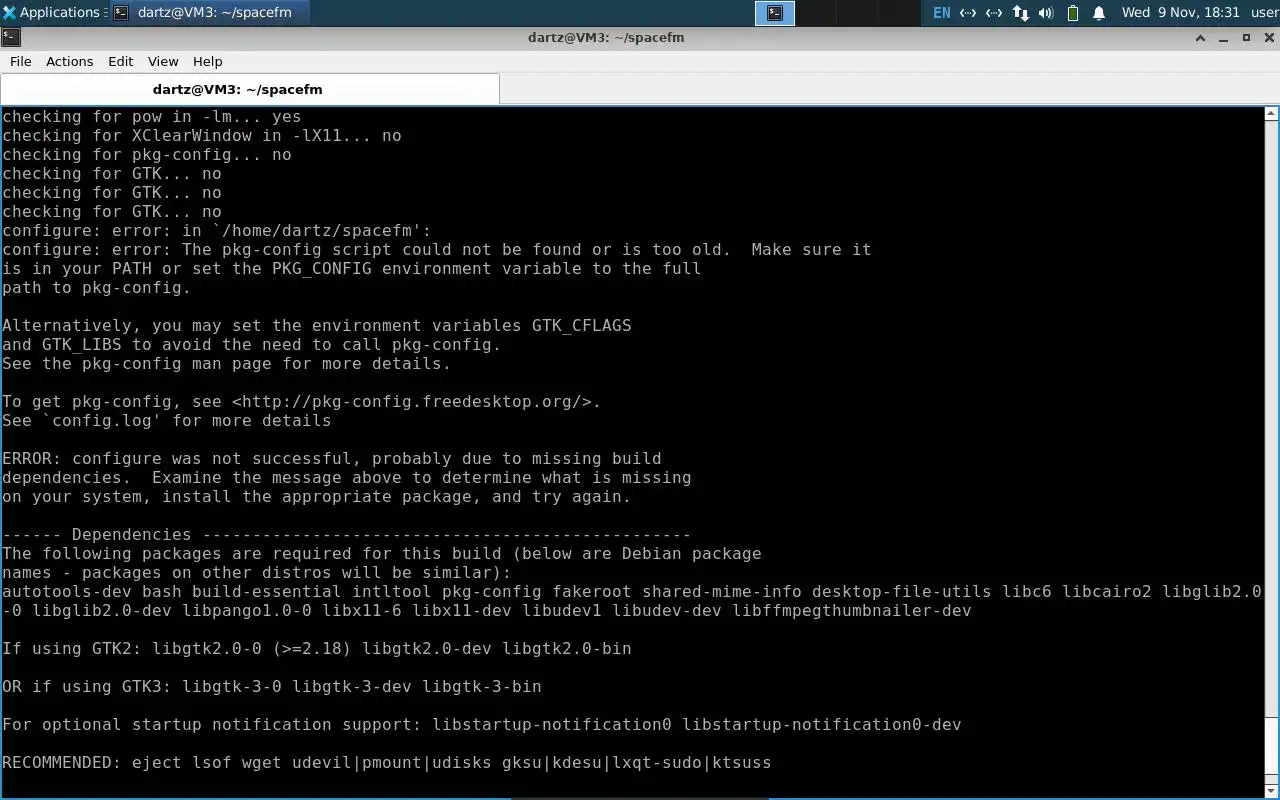1280x800 pixels.
Task: Open the volume speaker icon
Action: tap(1046, 13)
